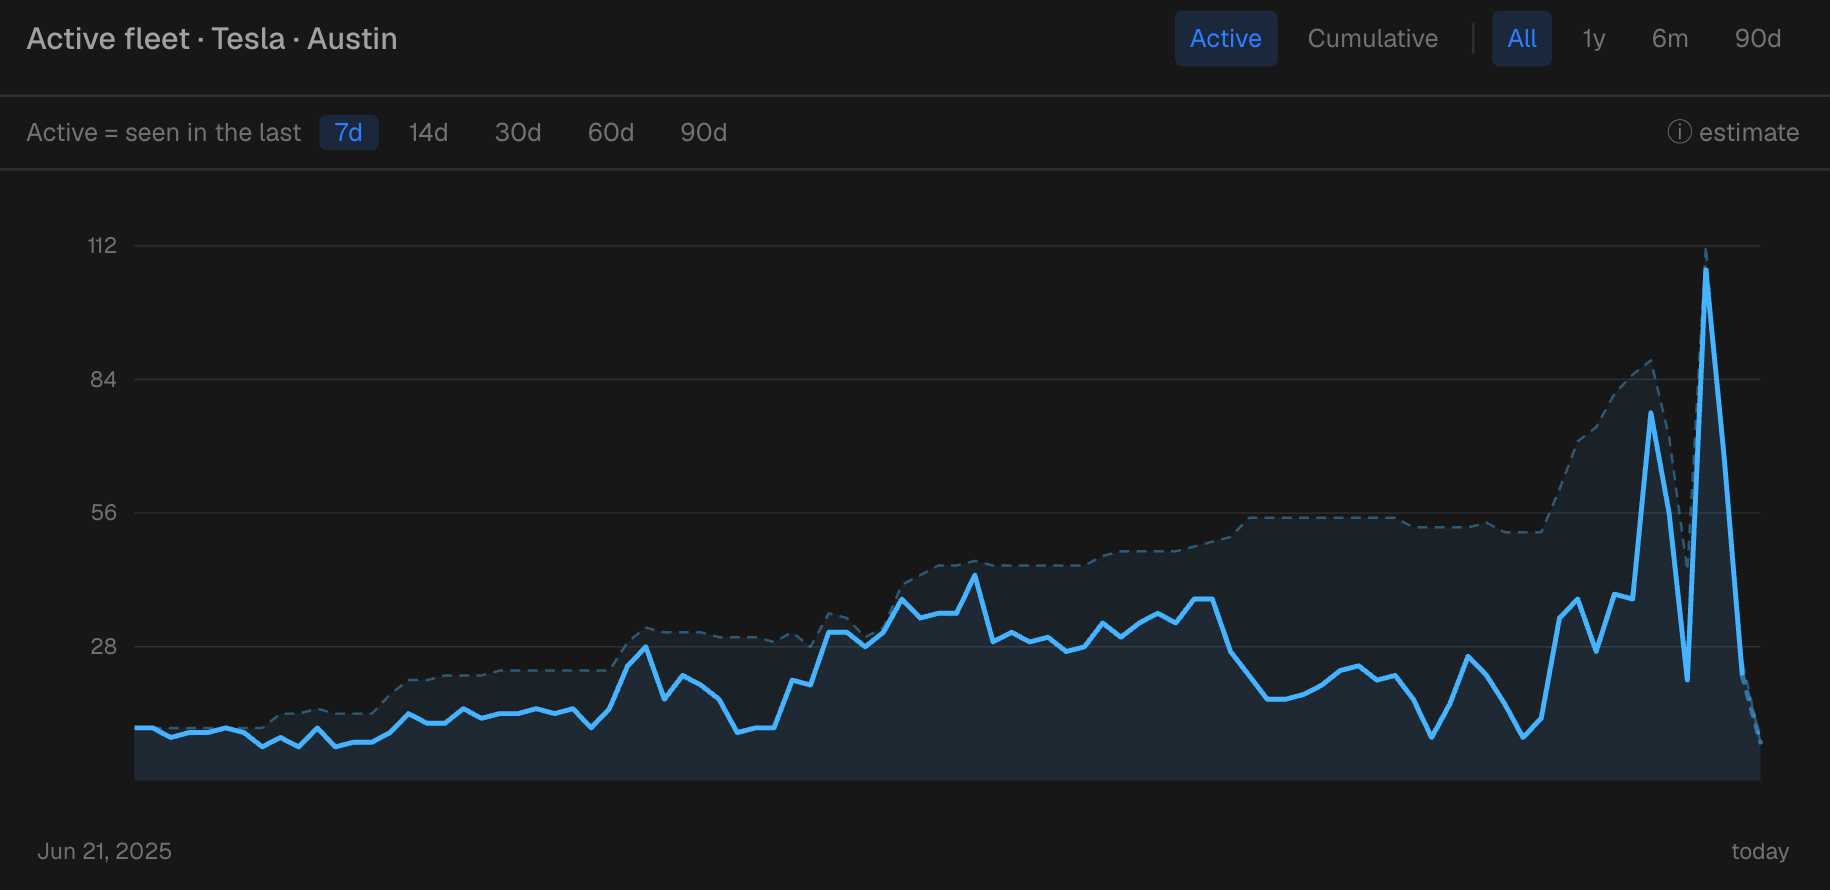
Task: Set active window to 7d
Action: (x=349, y=132)
